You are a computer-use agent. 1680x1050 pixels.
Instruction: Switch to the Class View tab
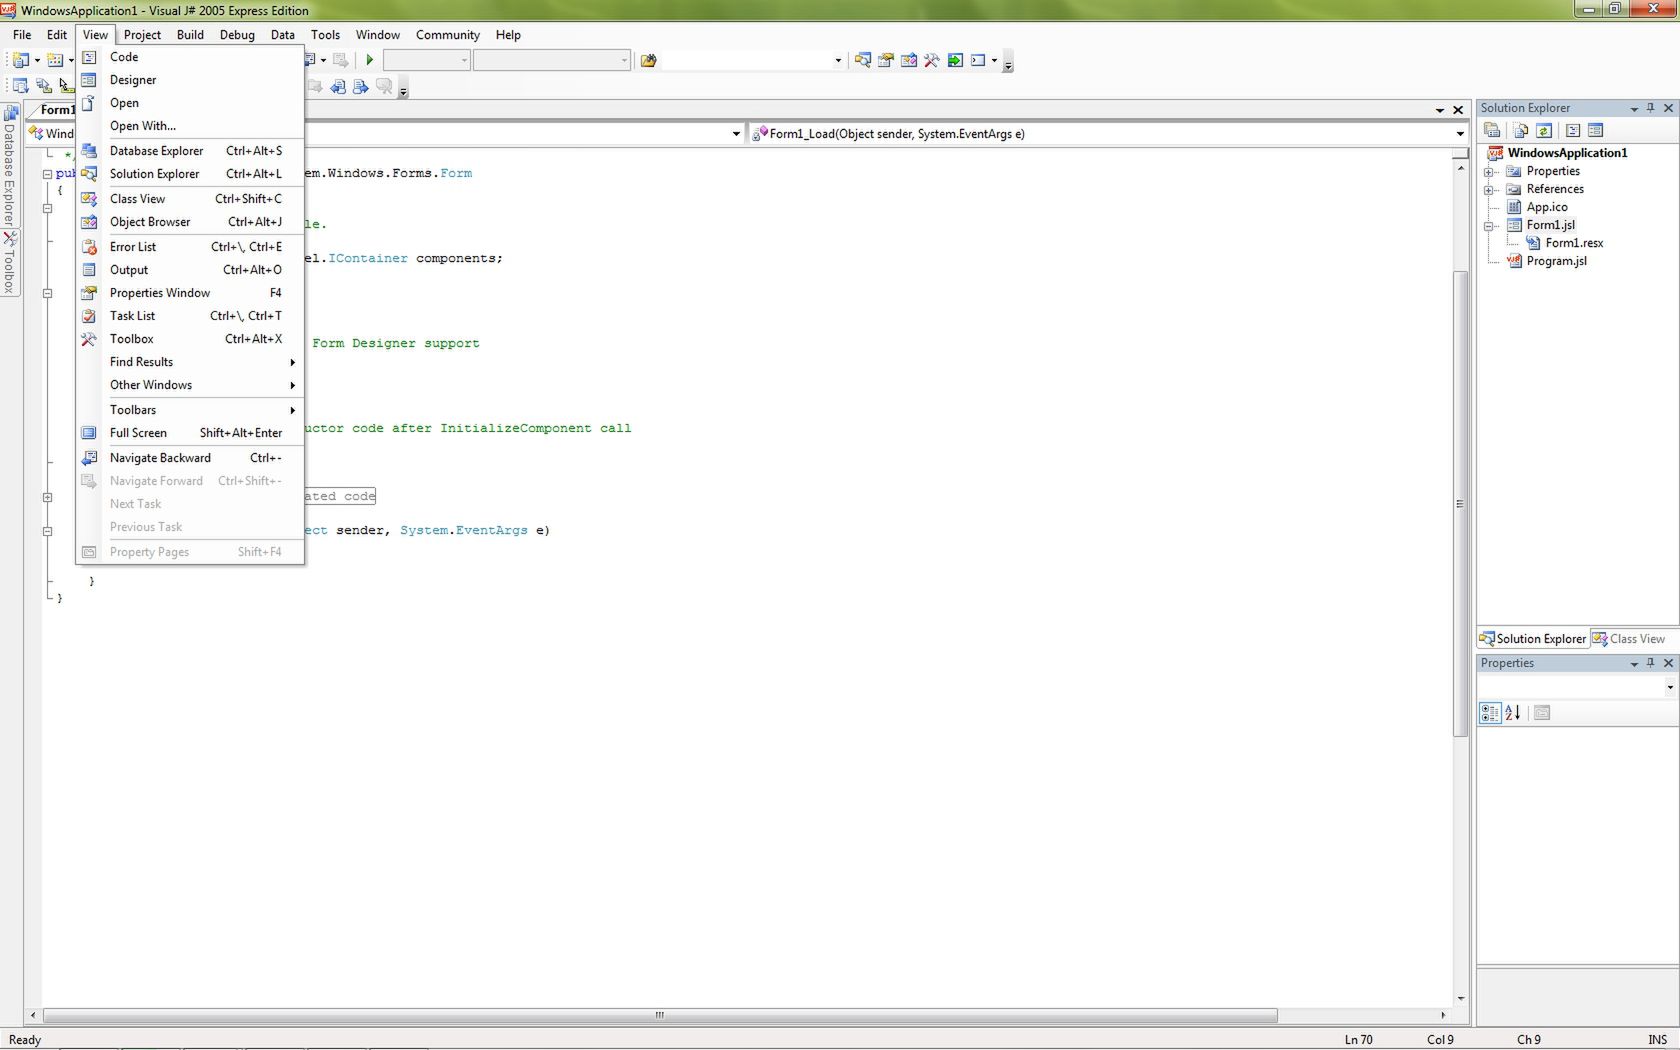click(x=1629, y=639)
